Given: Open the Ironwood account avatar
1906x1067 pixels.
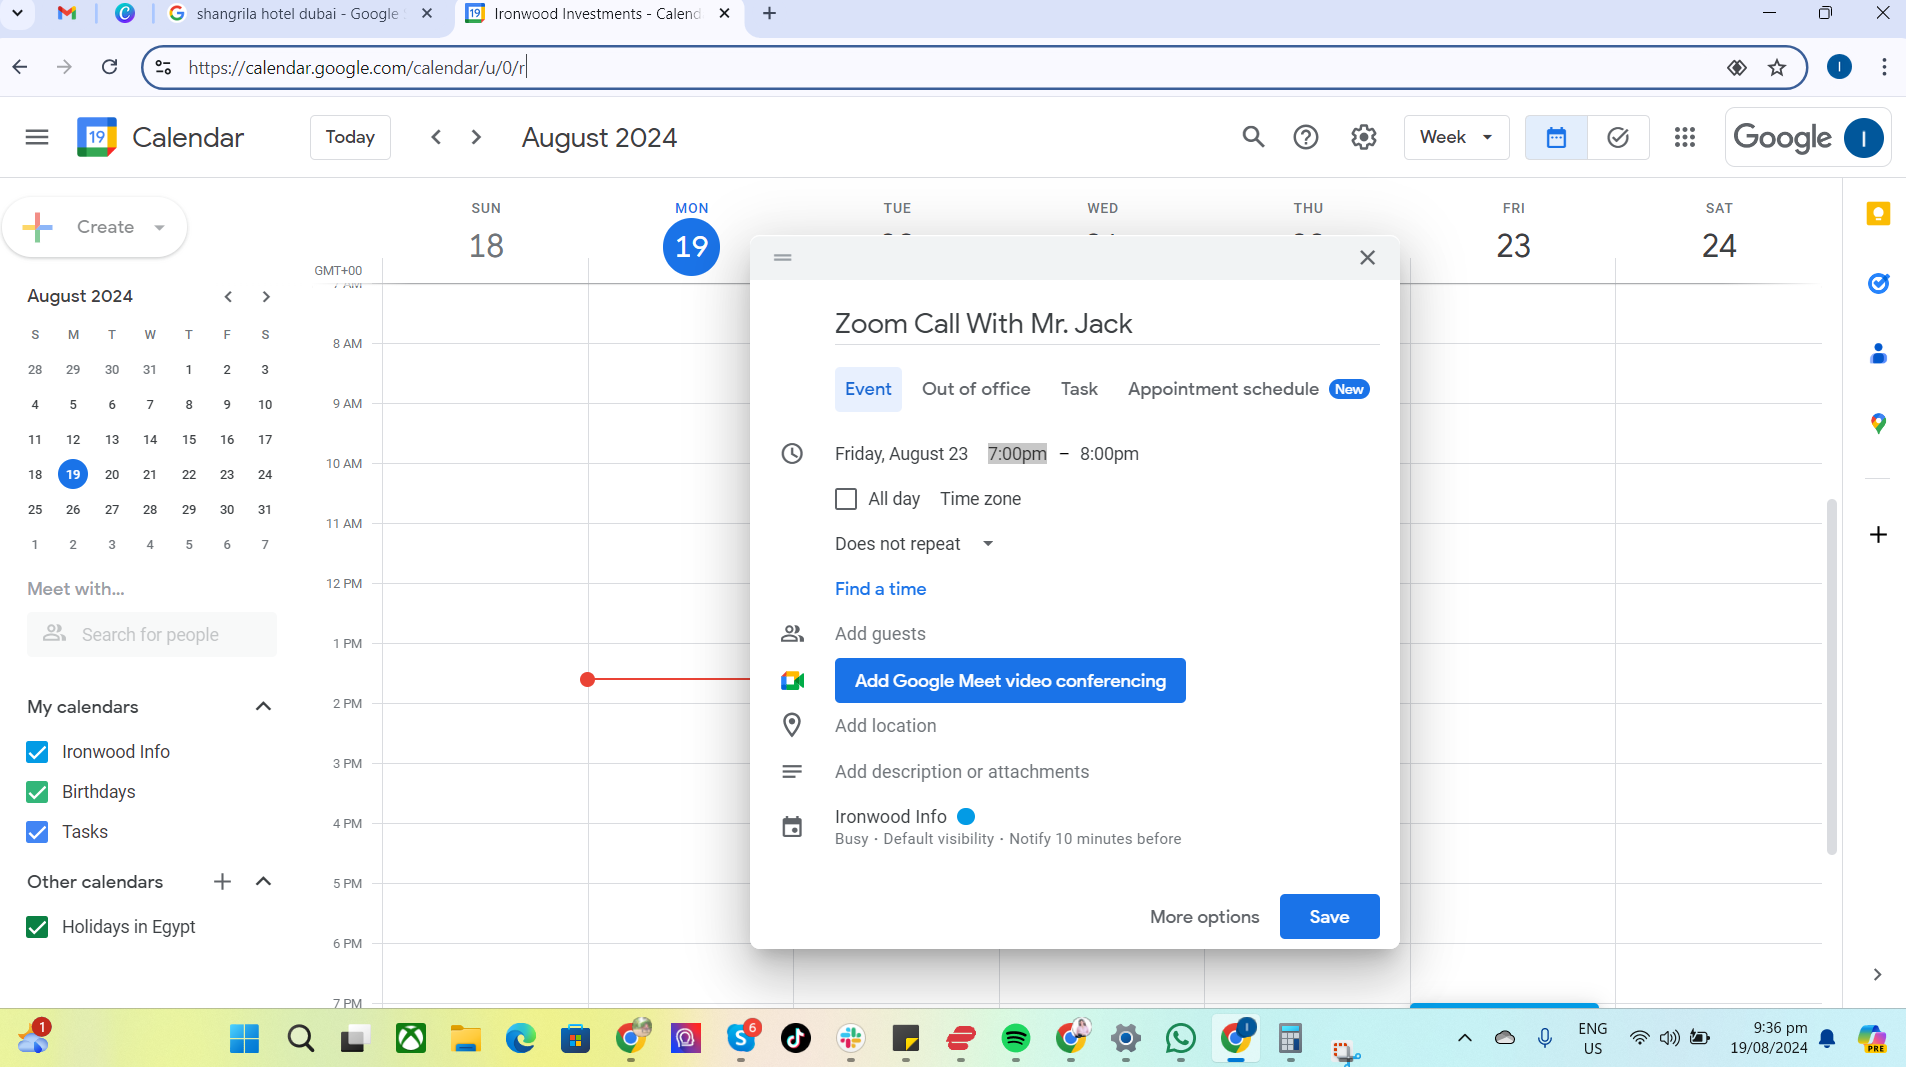Looking at the screenshot, I should [x=1863, y=137].
